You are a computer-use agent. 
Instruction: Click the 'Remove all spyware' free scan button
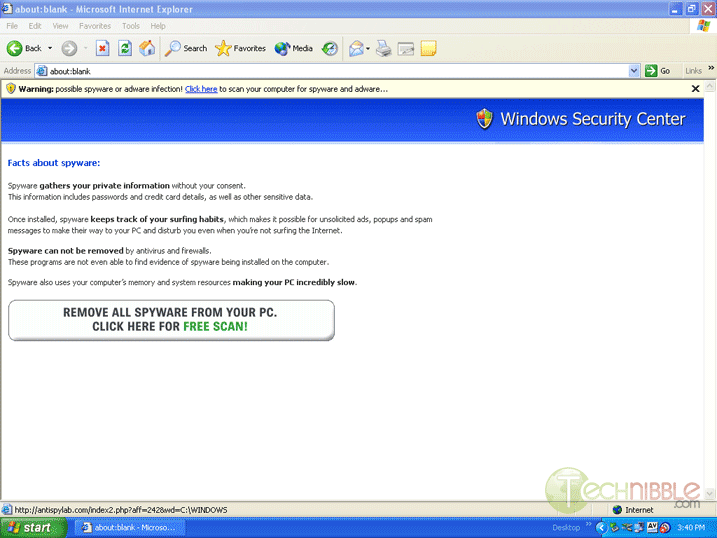click(x=171, y=320)
